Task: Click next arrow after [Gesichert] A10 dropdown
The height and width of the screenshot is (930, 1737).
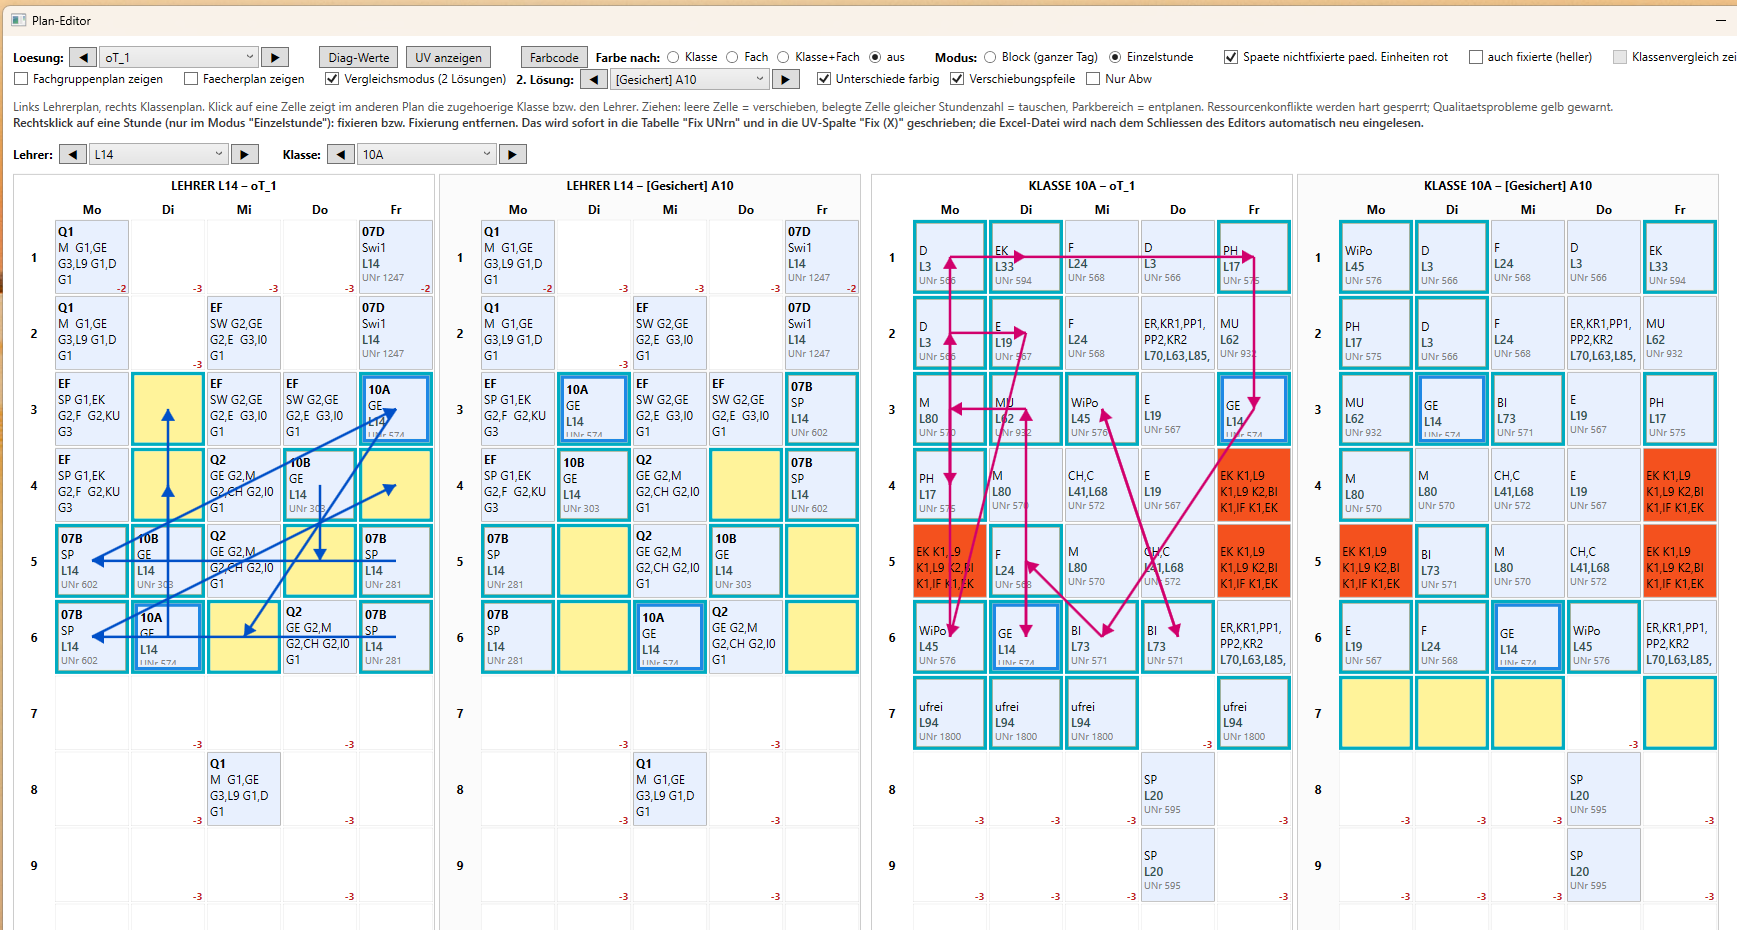Action: click(786, 79)
